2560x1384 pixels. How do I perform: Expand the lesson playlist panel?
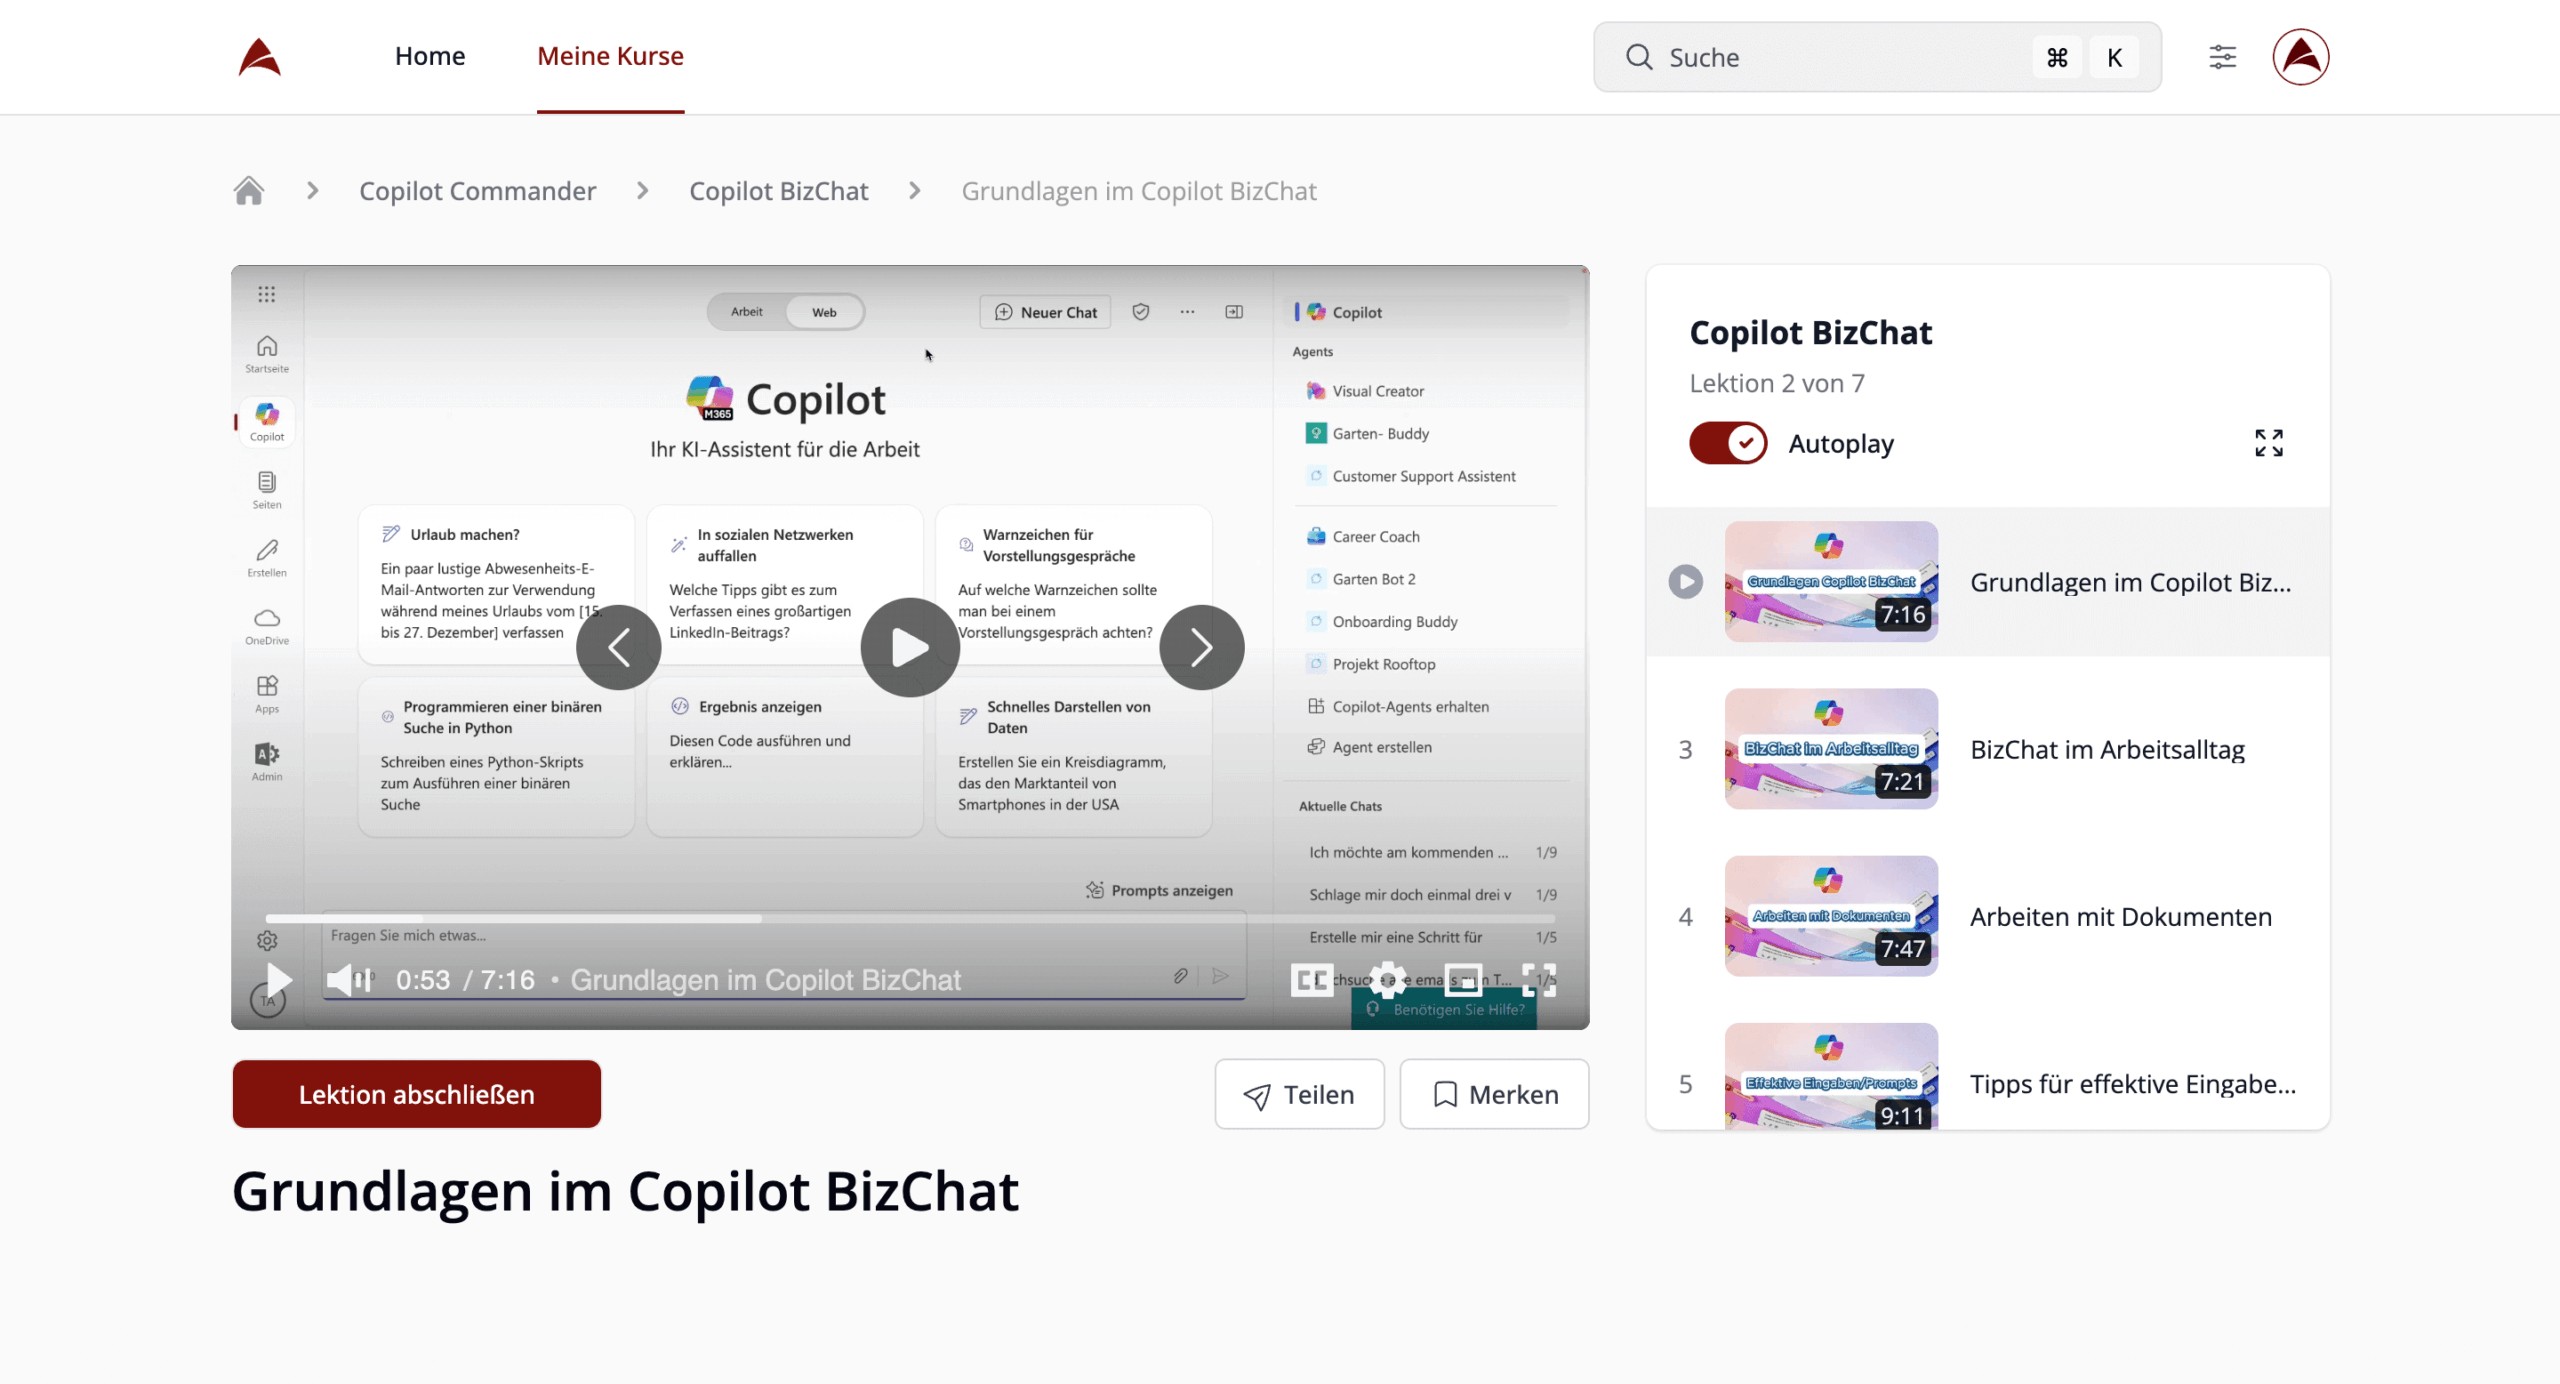click(x=2268, y=443)
